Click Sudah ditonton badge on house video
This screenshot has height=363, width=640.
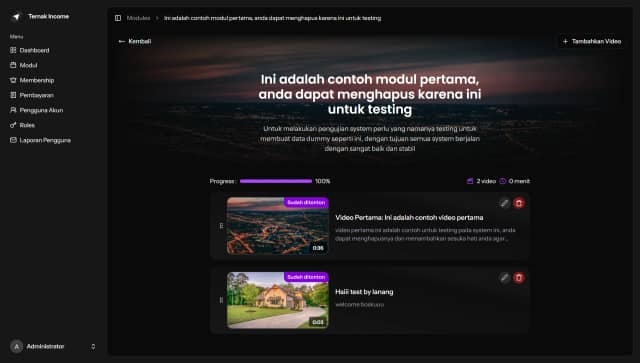click(306, 277)
